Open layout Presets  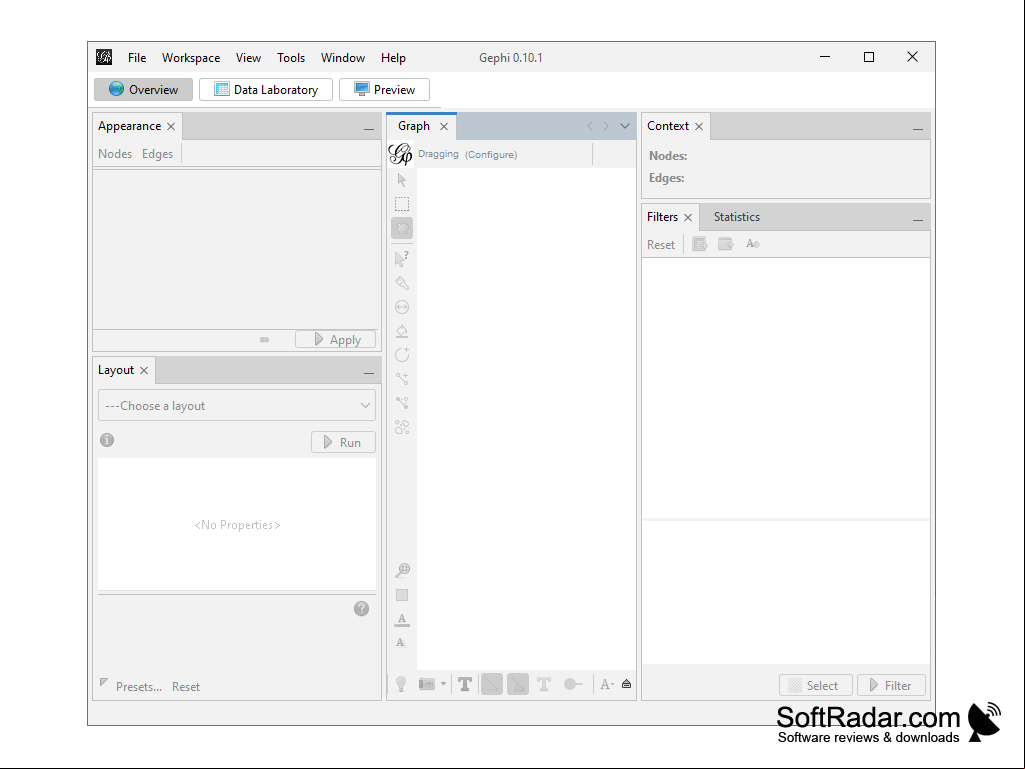(139, 687)
